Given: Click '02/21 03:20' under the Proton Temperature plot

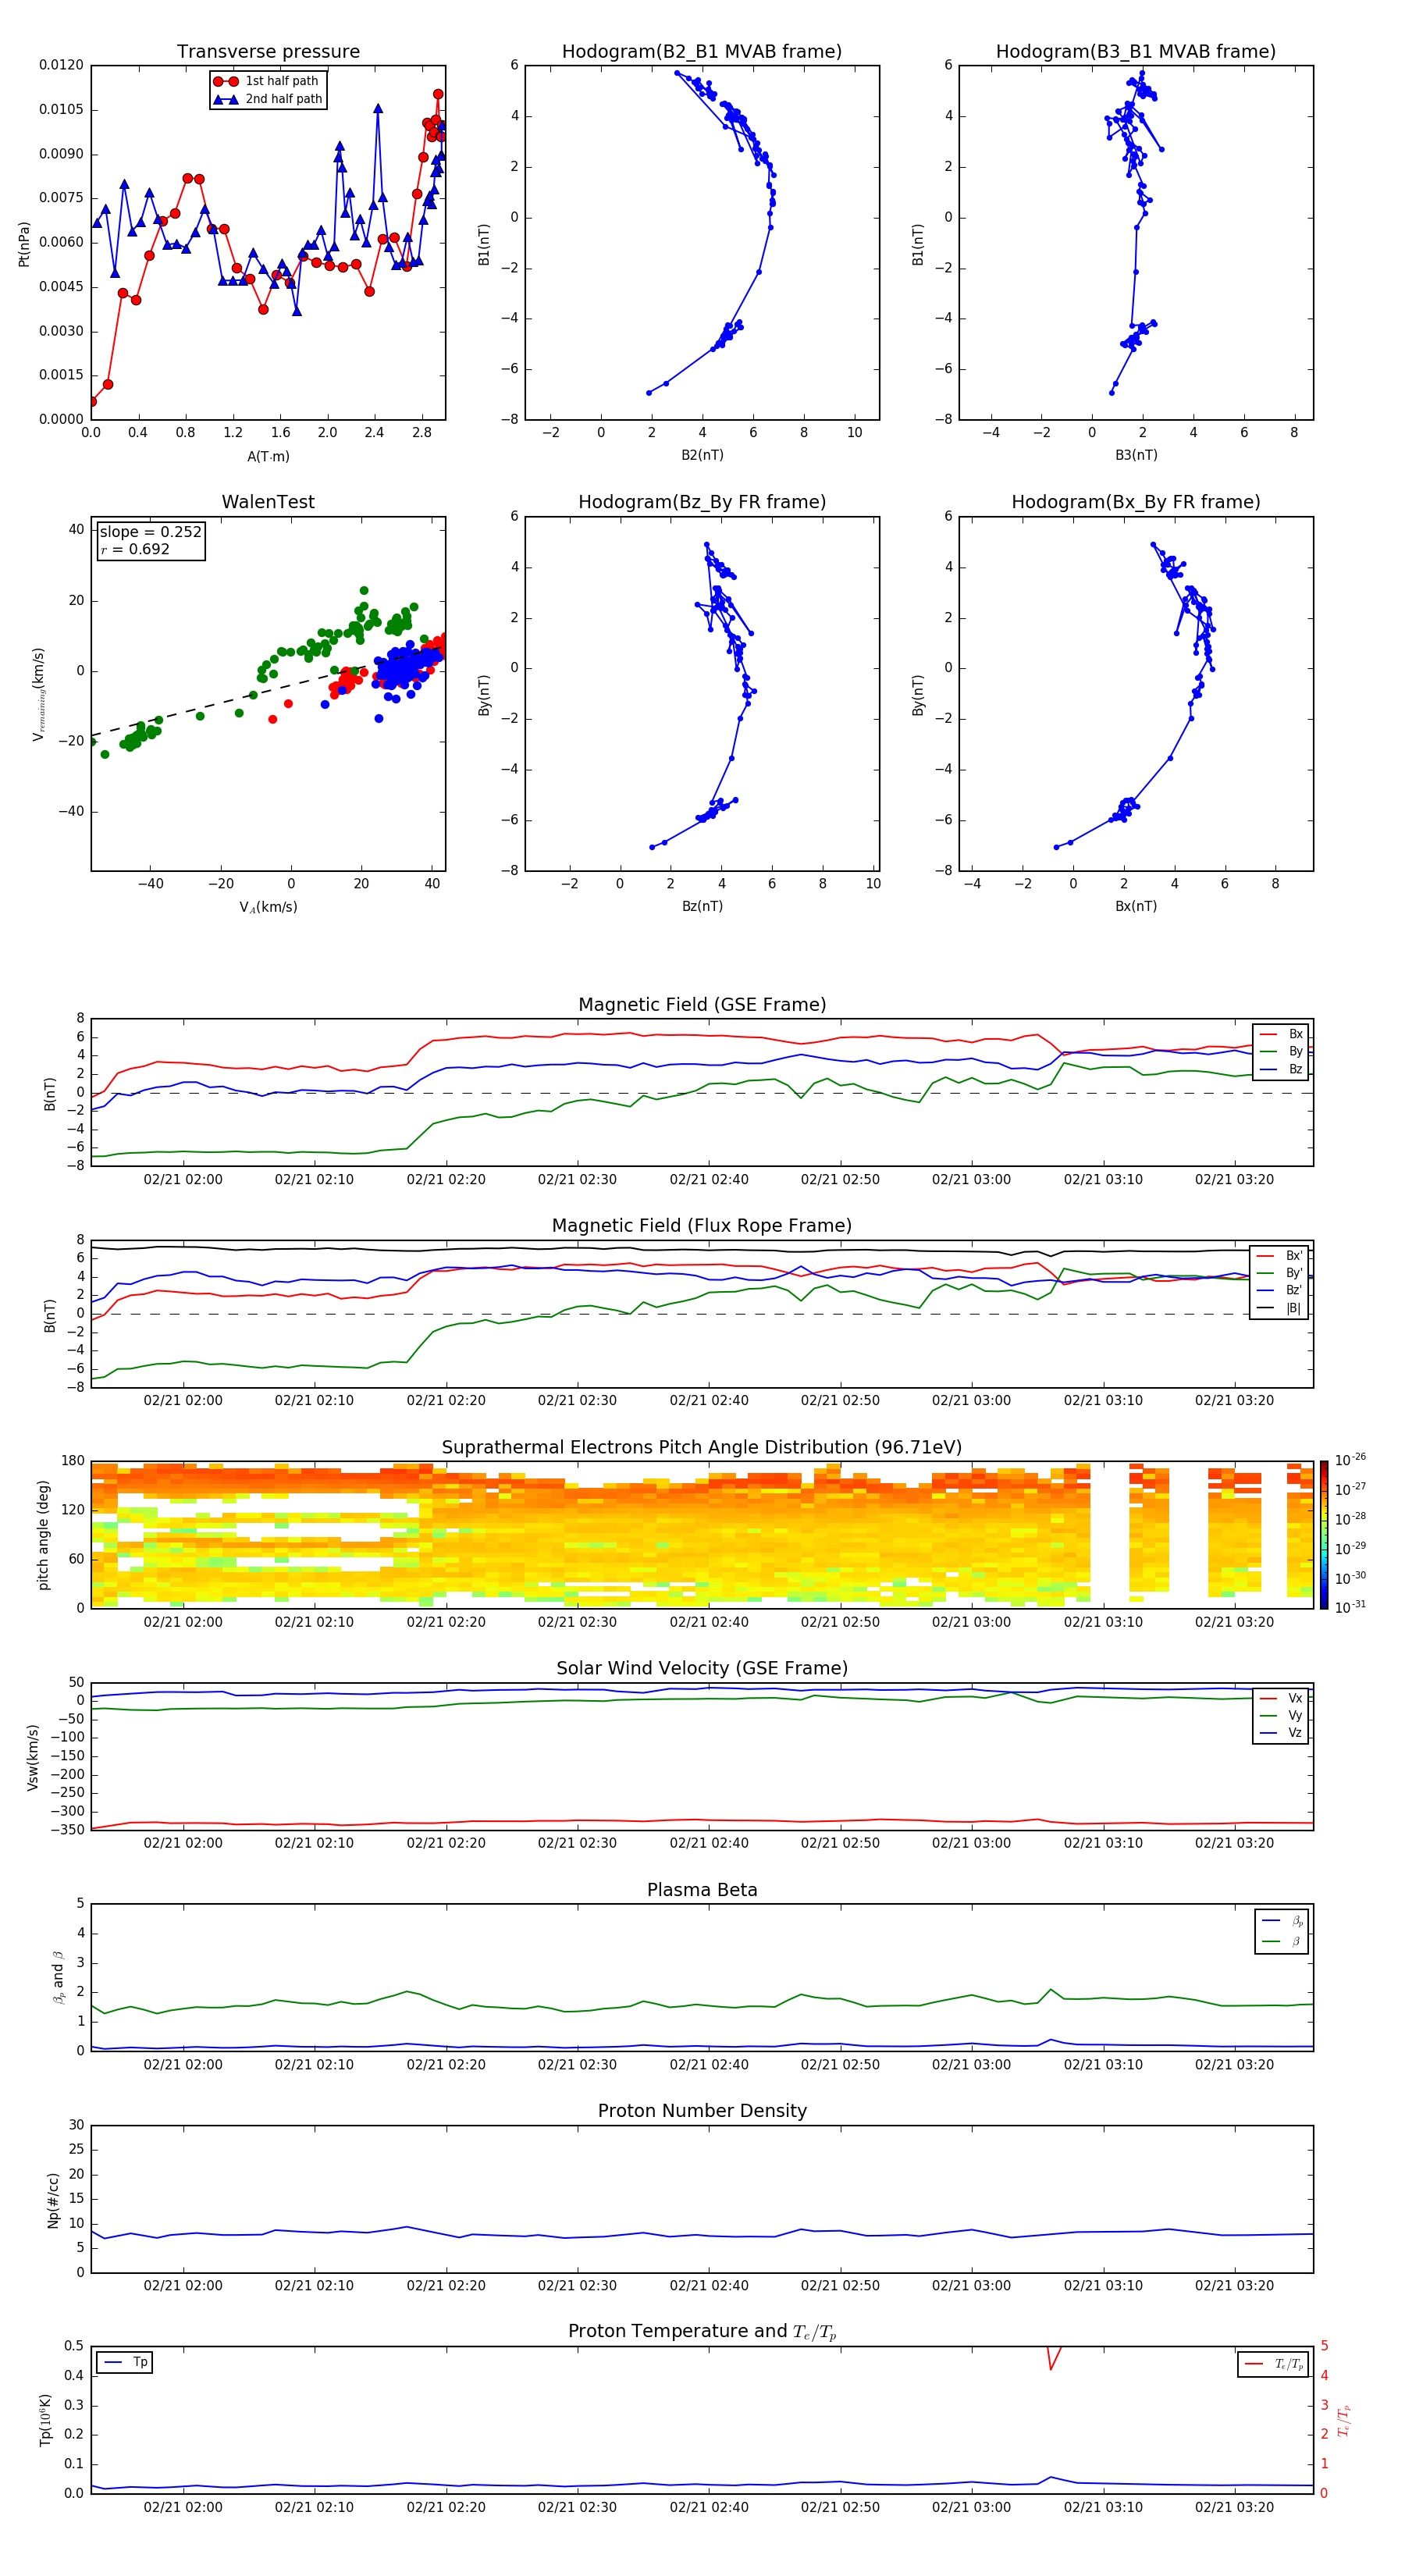Looking at the screenshot, I should click(x=1234, y=2507).
